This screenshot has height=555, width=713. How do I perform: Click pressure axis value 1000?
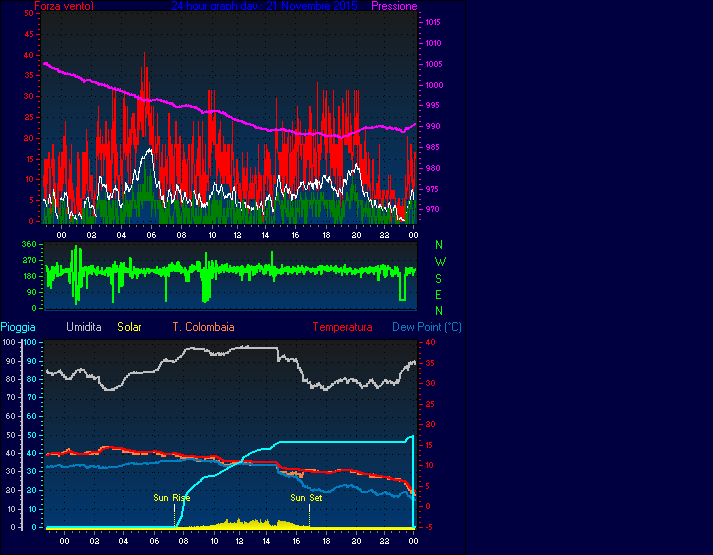[x=434, y=85]
